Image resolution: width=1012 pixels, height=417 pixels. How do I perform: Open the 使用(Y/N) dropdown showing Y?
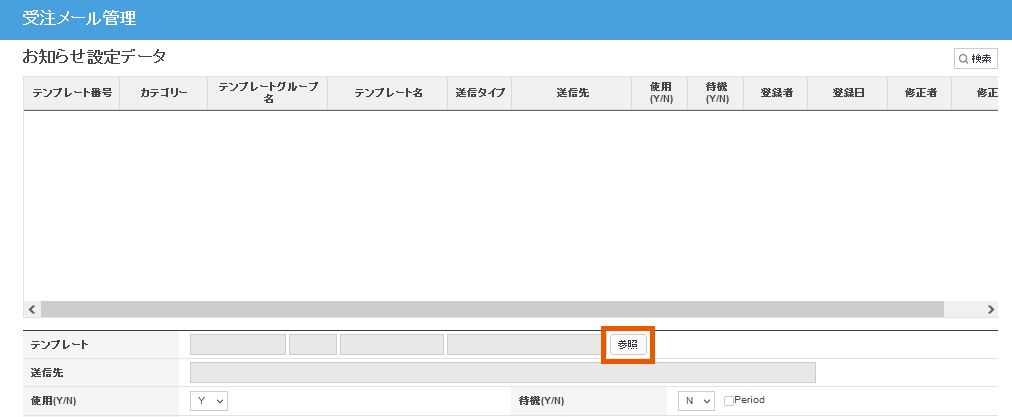pos(209,401)
